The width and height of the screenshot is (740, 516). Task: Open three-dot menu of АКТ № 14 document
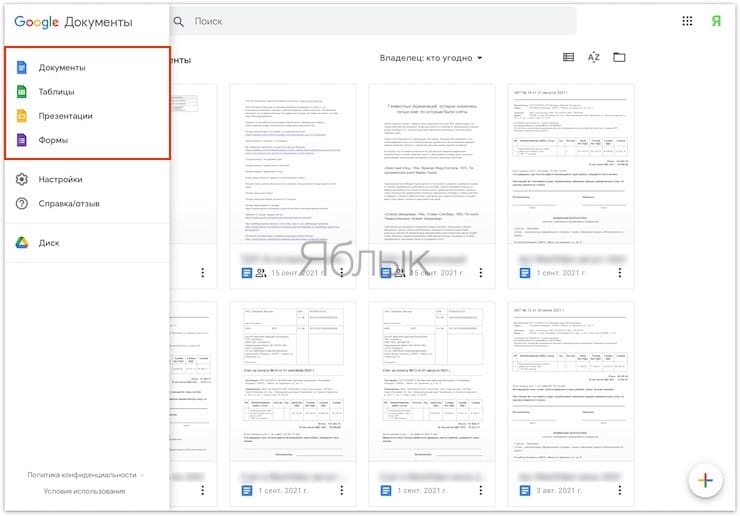pyautogui.click(x=620, y=273)
